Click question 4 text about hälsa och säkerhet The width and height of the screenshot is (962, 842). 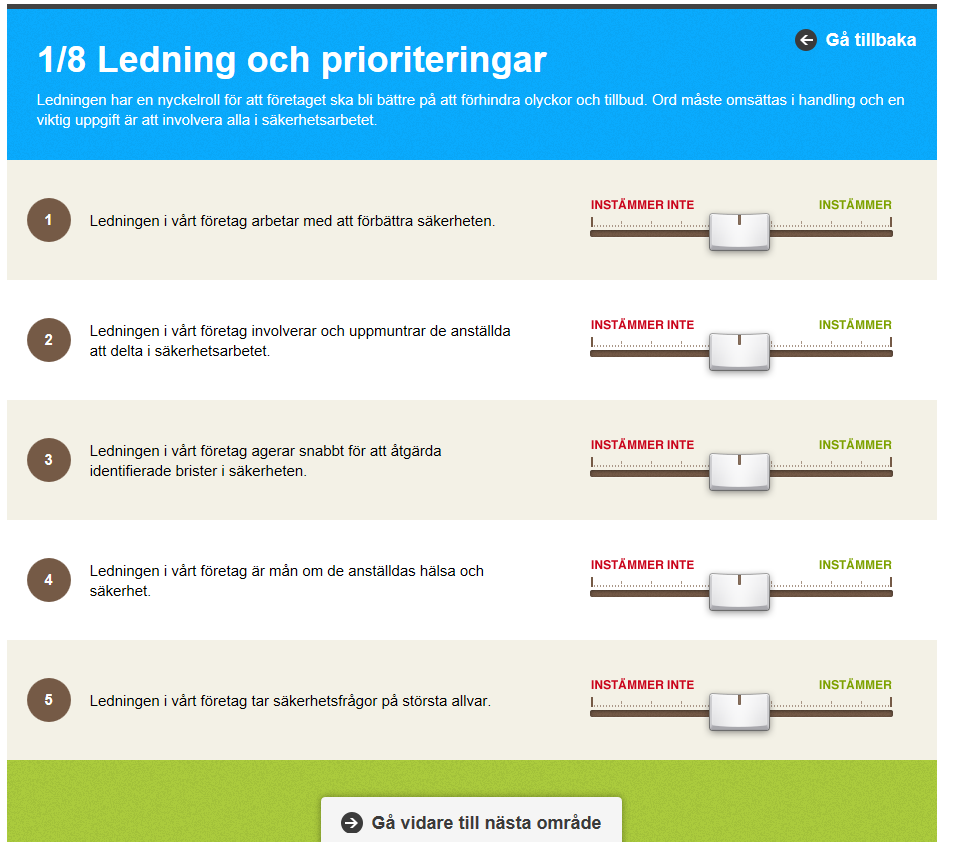tap(287, 581)
